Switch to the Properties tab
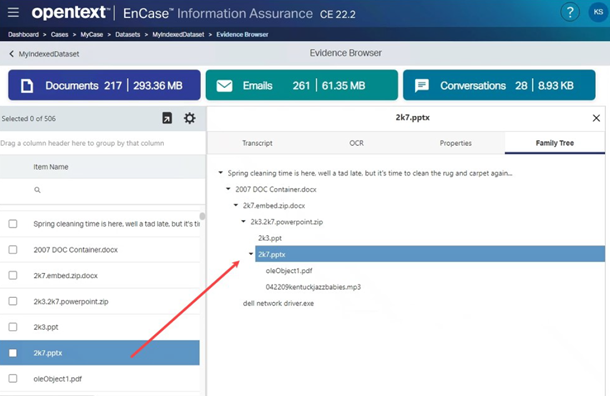 coord(456,143)
